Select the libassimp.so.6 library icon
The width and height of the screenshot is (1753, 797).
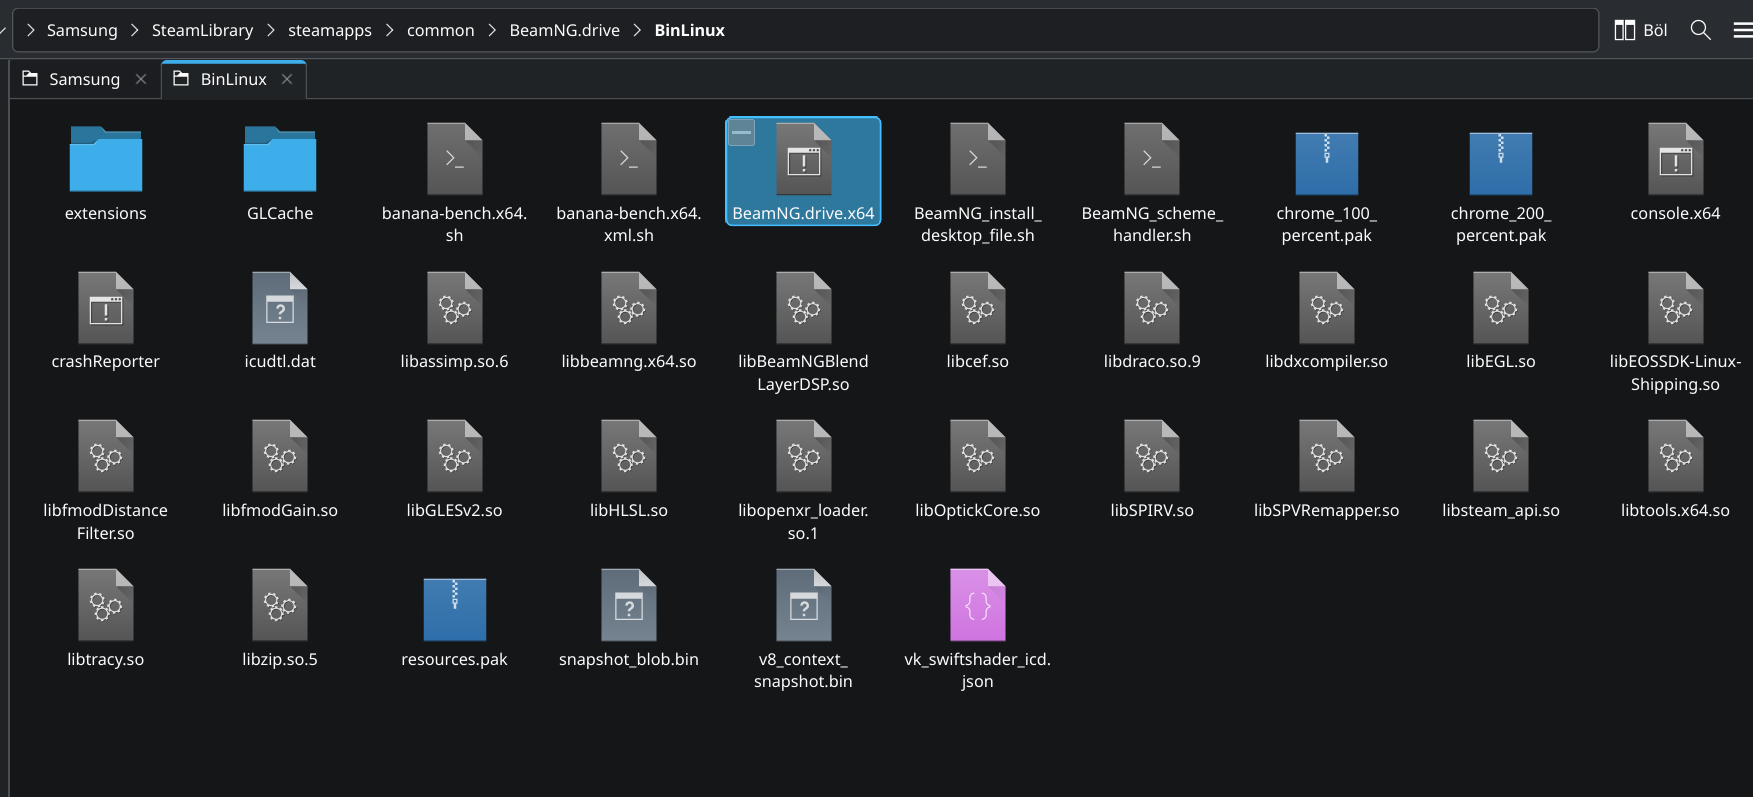tap(455, 308)
